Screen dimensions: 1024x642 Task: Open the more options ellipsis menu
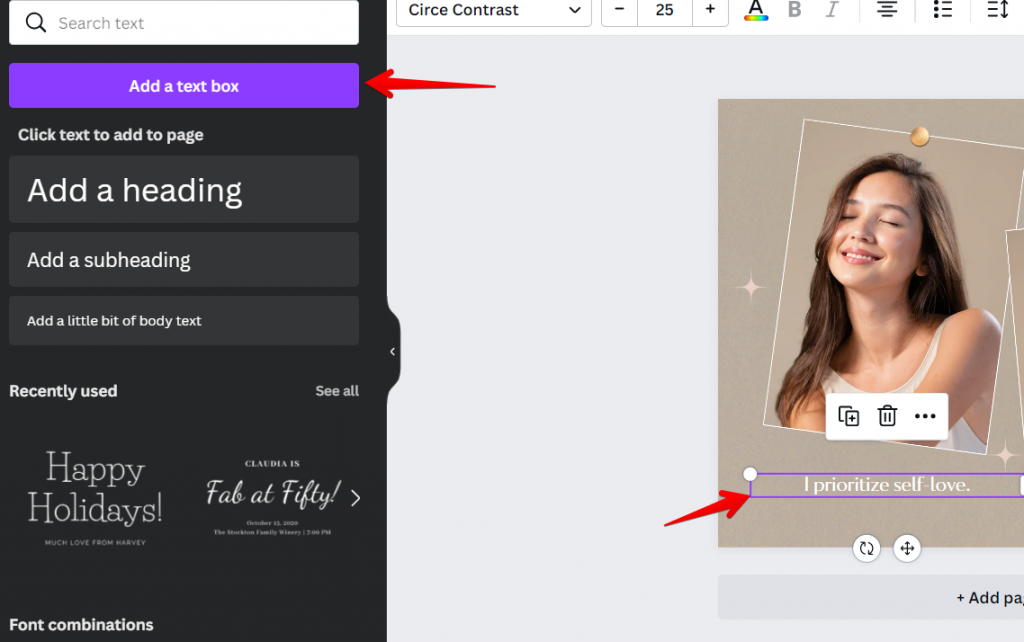pos(925,416)
